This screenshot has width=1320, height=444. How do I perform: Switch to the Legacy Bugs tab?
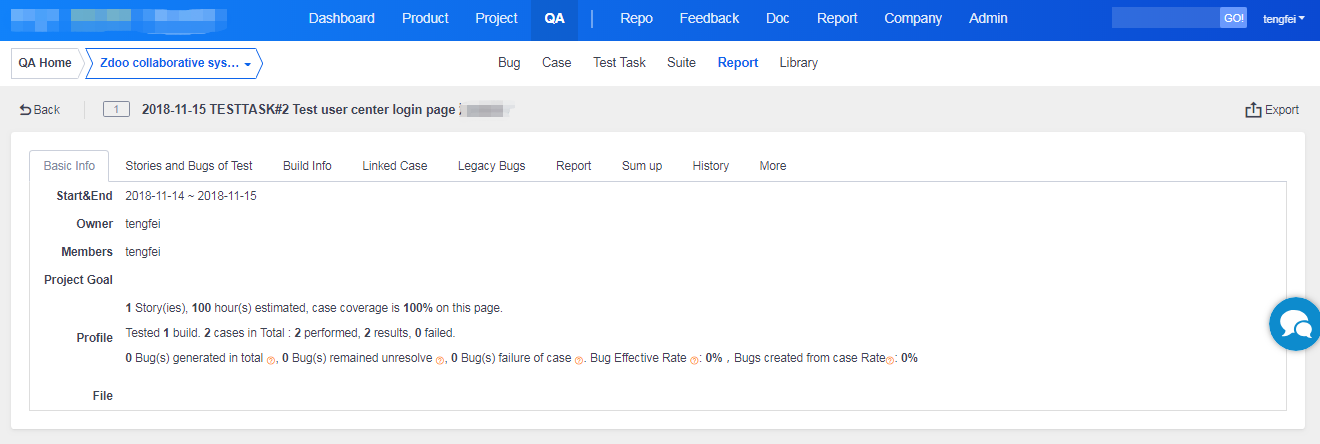[x=491, y=166]
